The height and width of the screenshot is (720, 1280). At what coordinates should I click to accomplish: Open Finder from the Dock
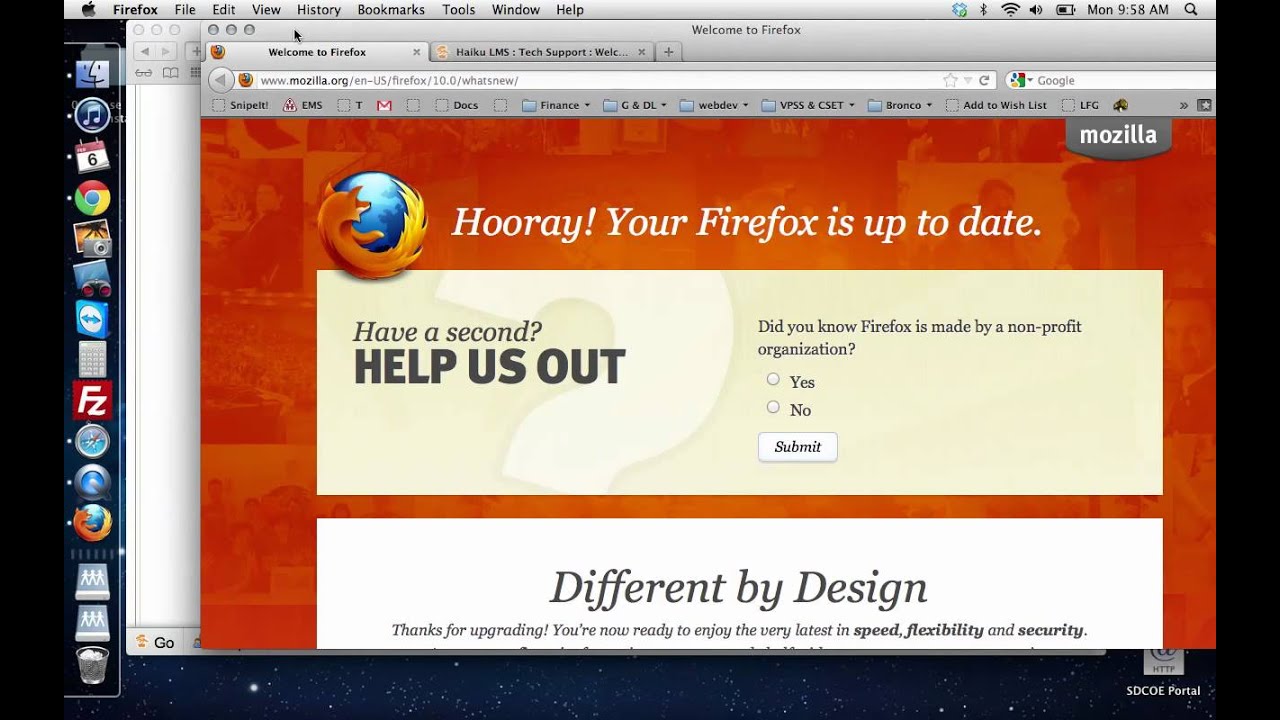(x=92, y=74)
